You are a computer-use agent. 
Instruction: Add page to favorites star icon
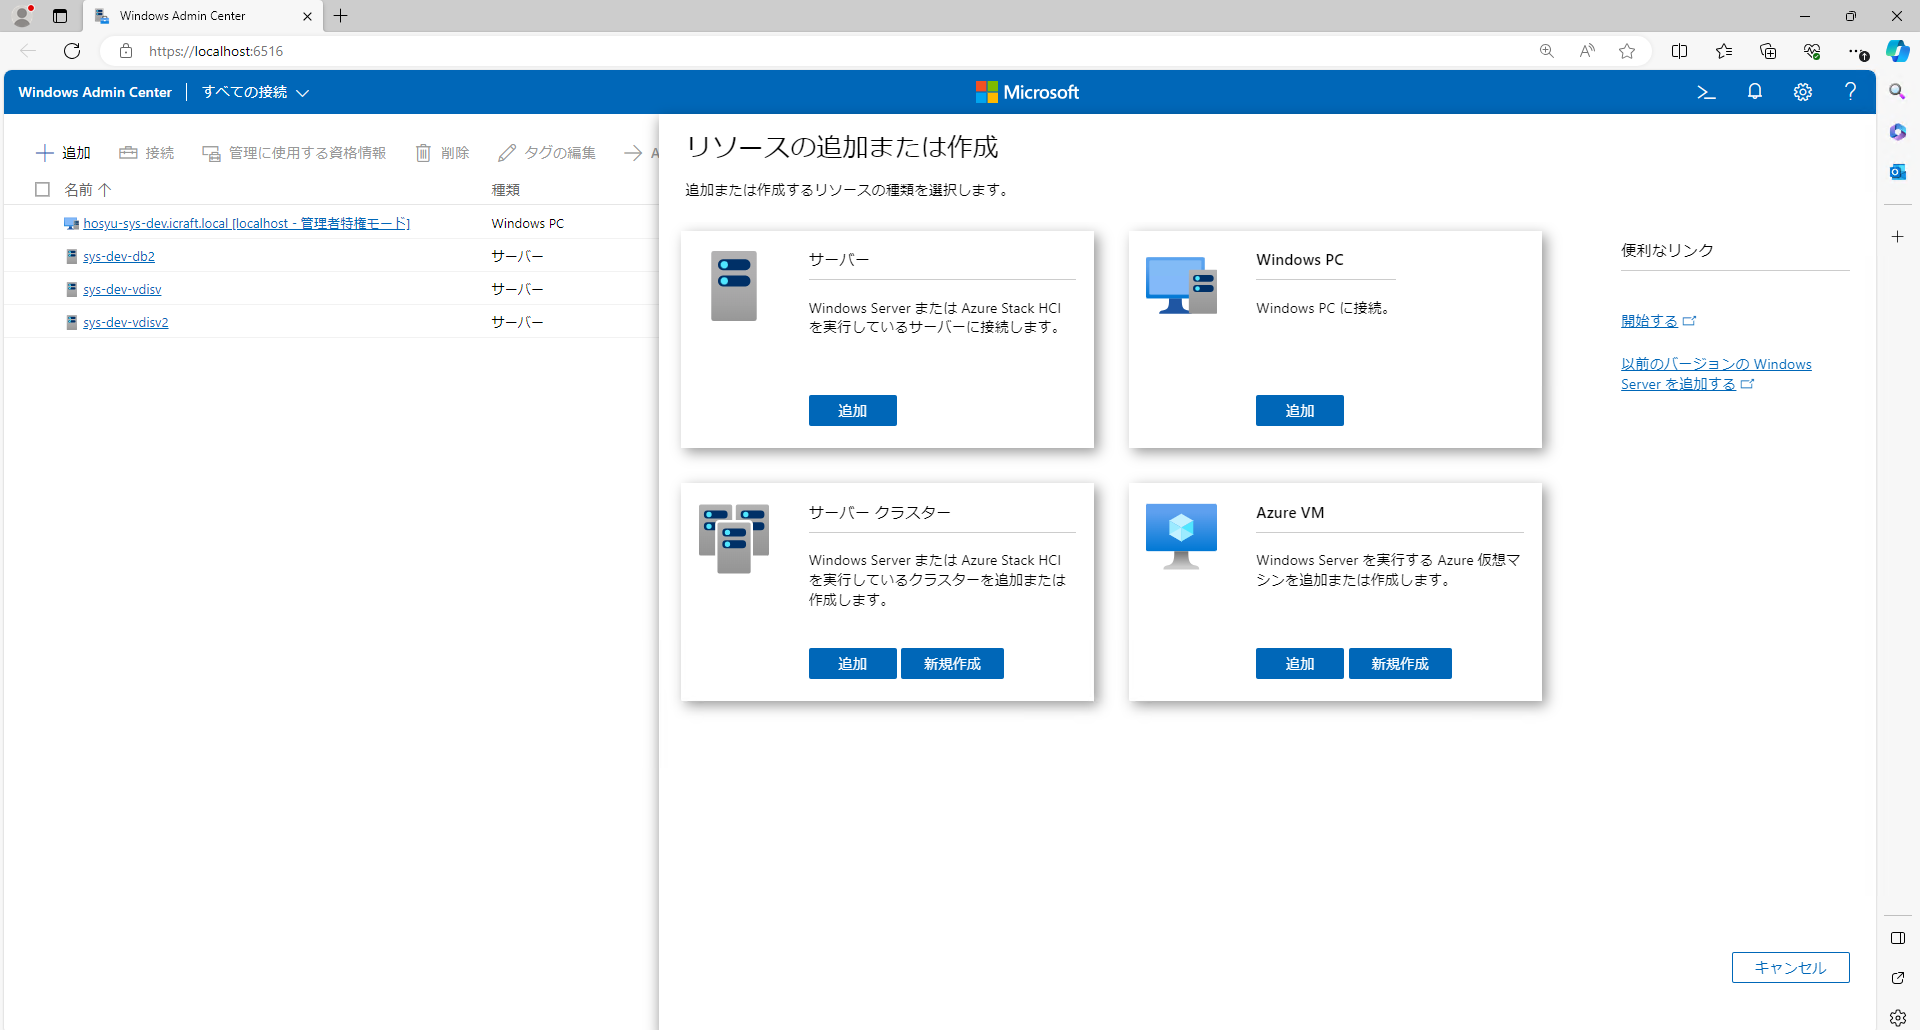click(x=1627, y=51)
